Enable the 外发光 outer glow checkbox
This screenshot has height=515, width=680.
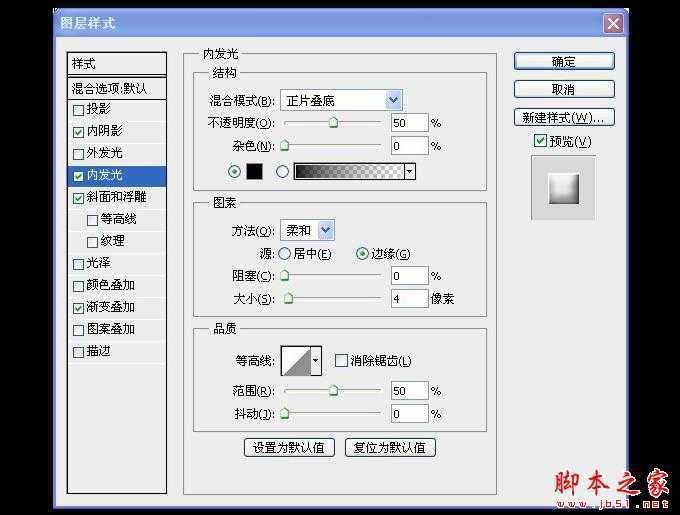(78, 154)
